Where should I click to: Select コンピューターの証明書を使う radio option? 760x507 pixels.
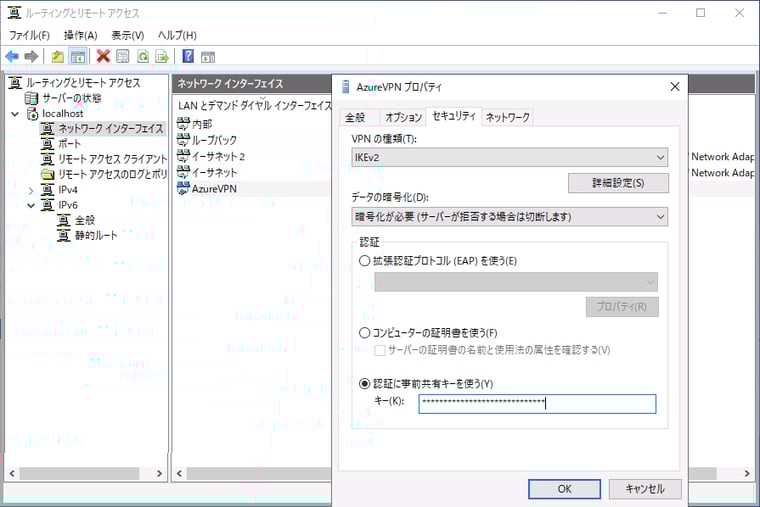[365, 332]
